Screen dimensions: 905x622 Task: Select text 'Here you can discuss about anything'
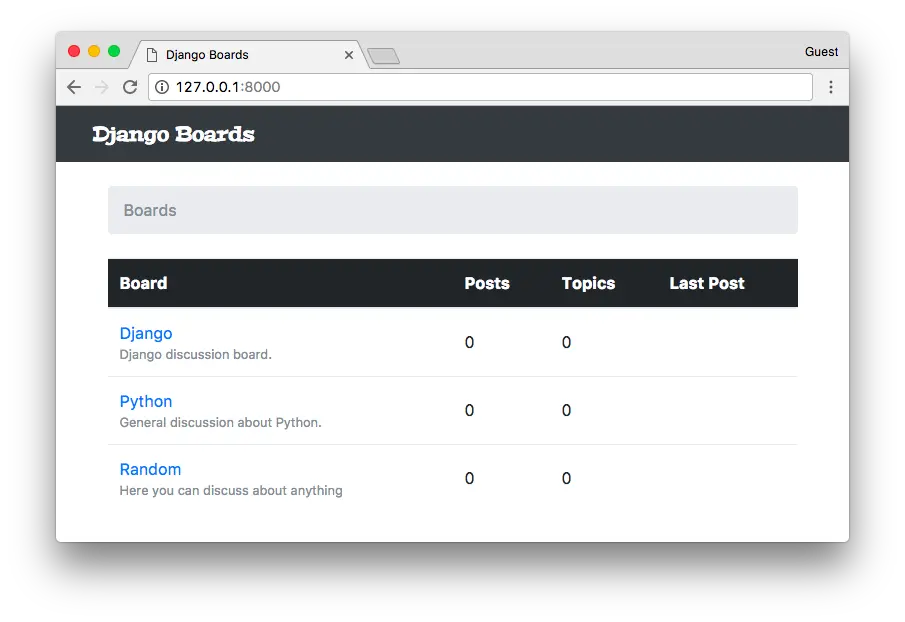[x=231, y=490]
